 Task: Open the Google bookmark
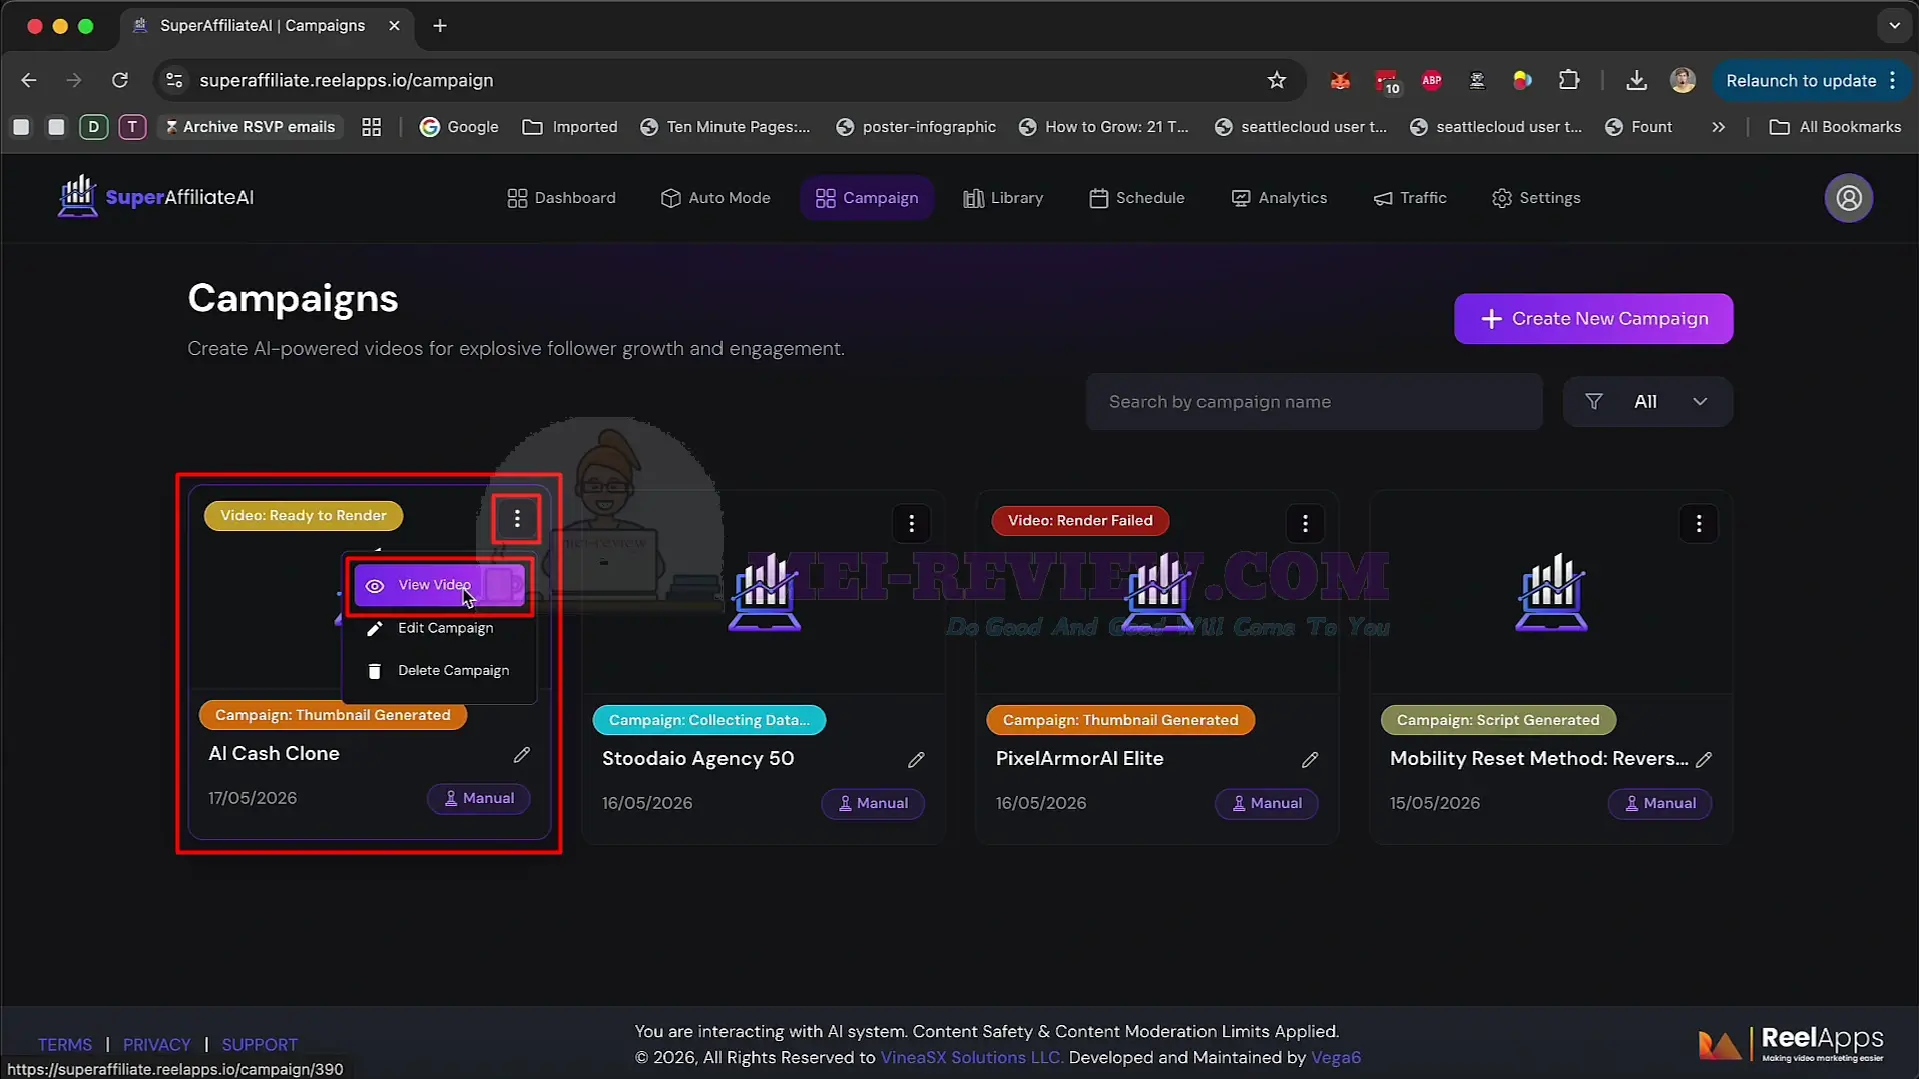(x=459, y=127)
